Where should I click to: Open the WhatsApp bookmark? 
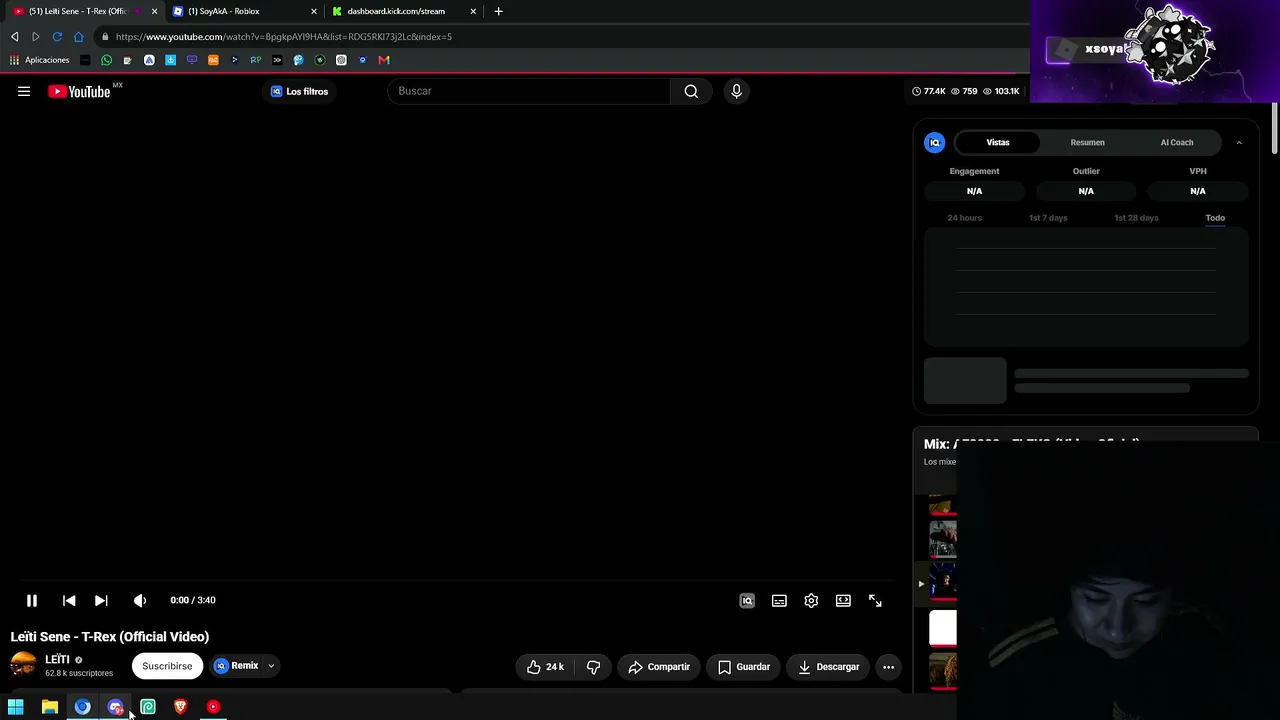[106, 60]
